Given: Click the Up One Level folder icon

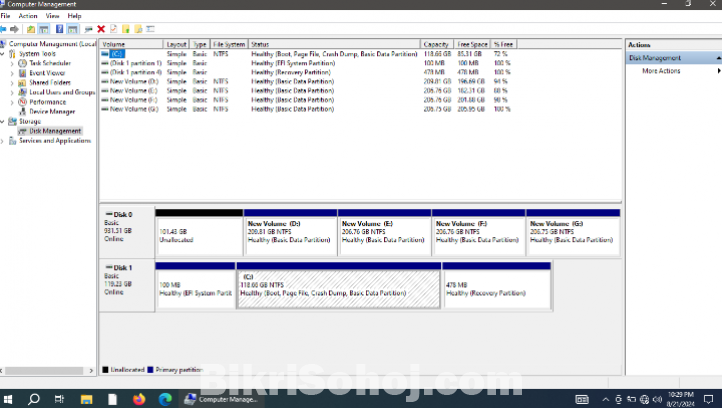Looking at the screenshot, I should (30, 29).
